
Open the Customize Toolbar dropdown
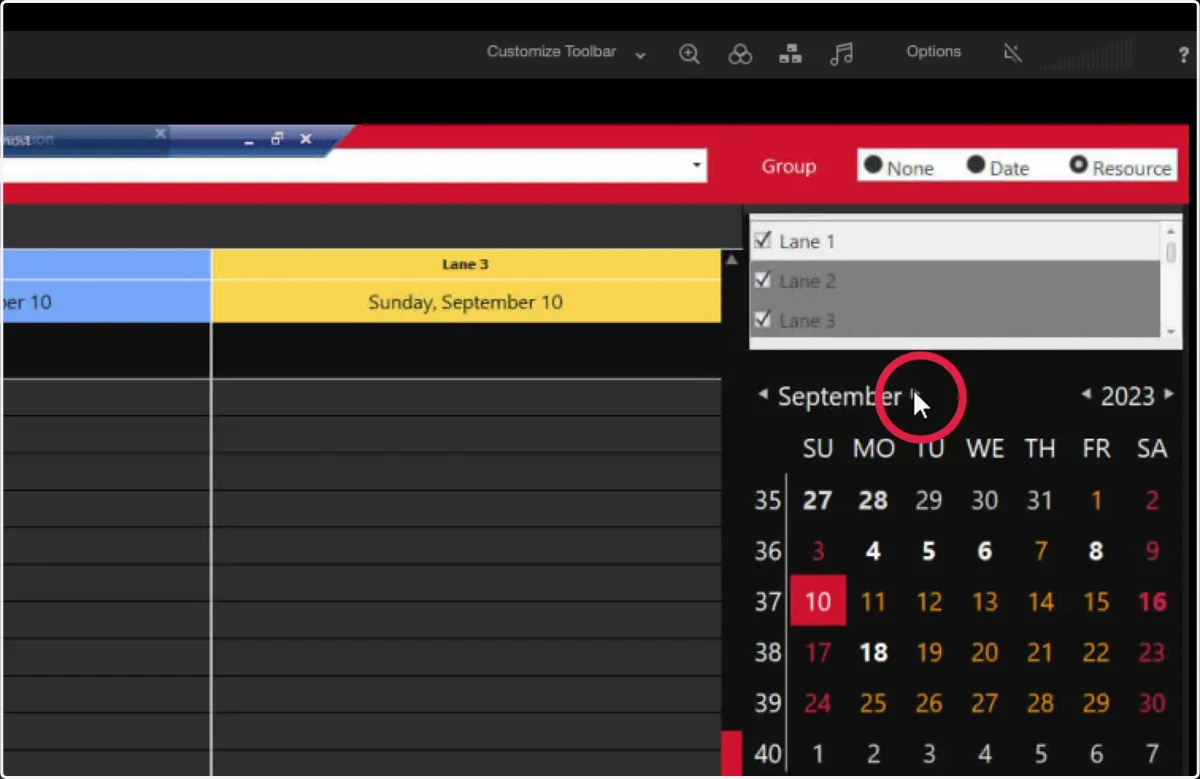pyautogui.click(x=566, y=52)
